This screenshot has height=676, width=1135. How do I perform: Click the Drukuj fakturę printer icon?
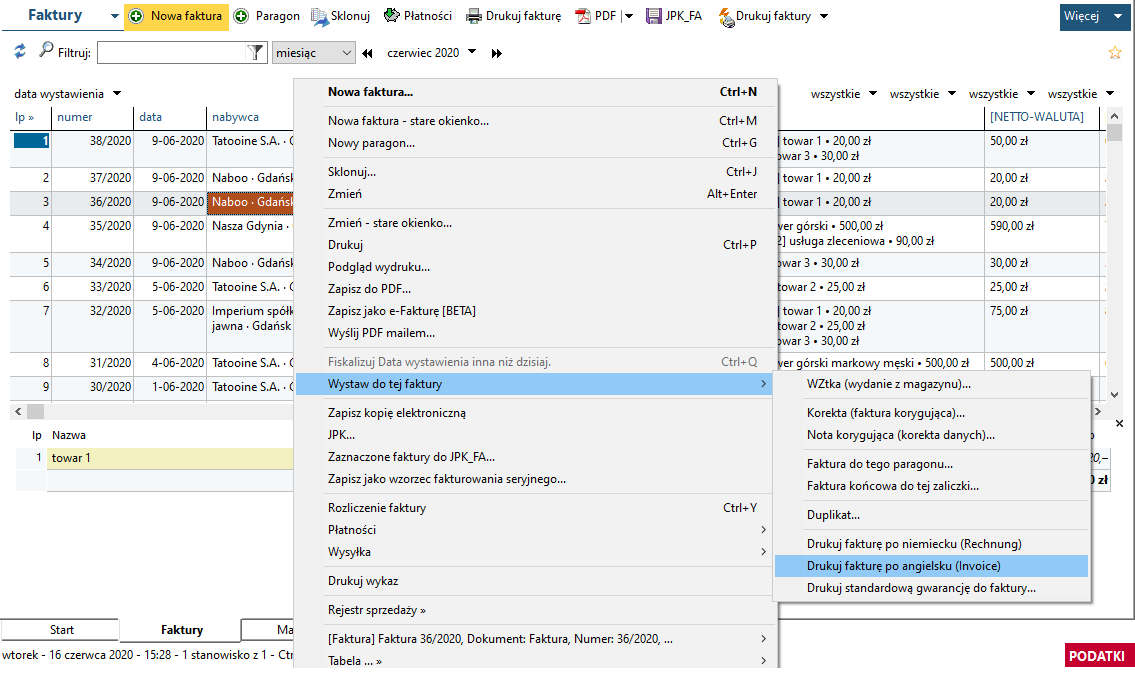tap(473, 16)
